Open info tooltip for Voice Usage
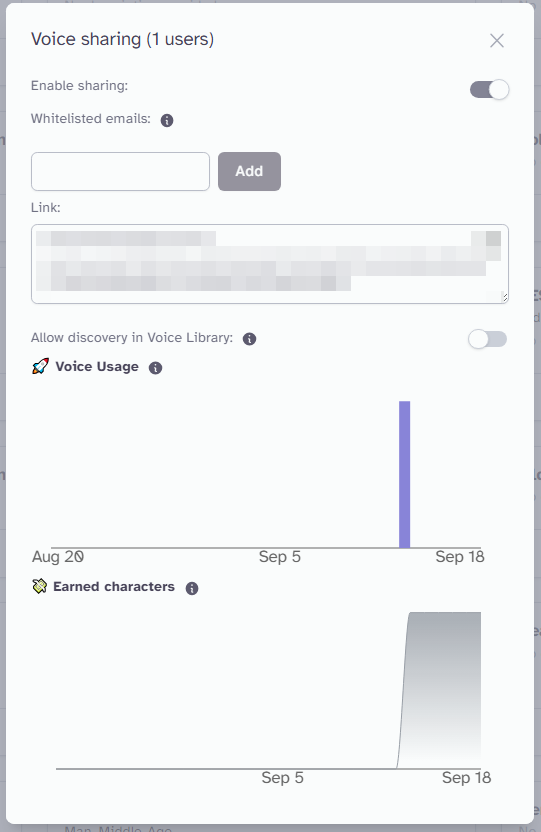The height and width of the screenshot is (832, 541). pyautogui.click(x=155, y=368)
